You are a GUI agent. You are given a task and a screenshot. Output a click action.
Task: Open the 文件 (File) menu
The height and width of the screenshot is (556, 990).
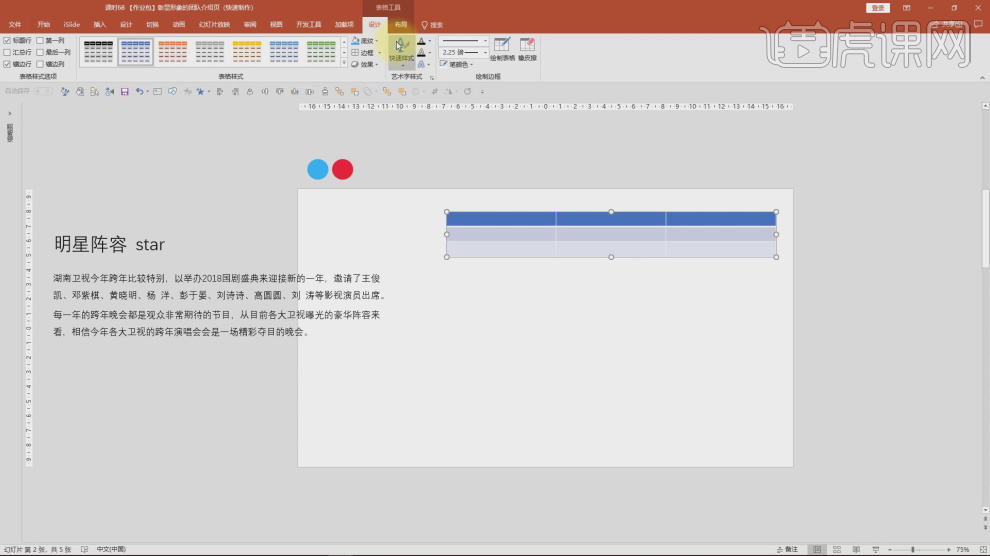15,25
